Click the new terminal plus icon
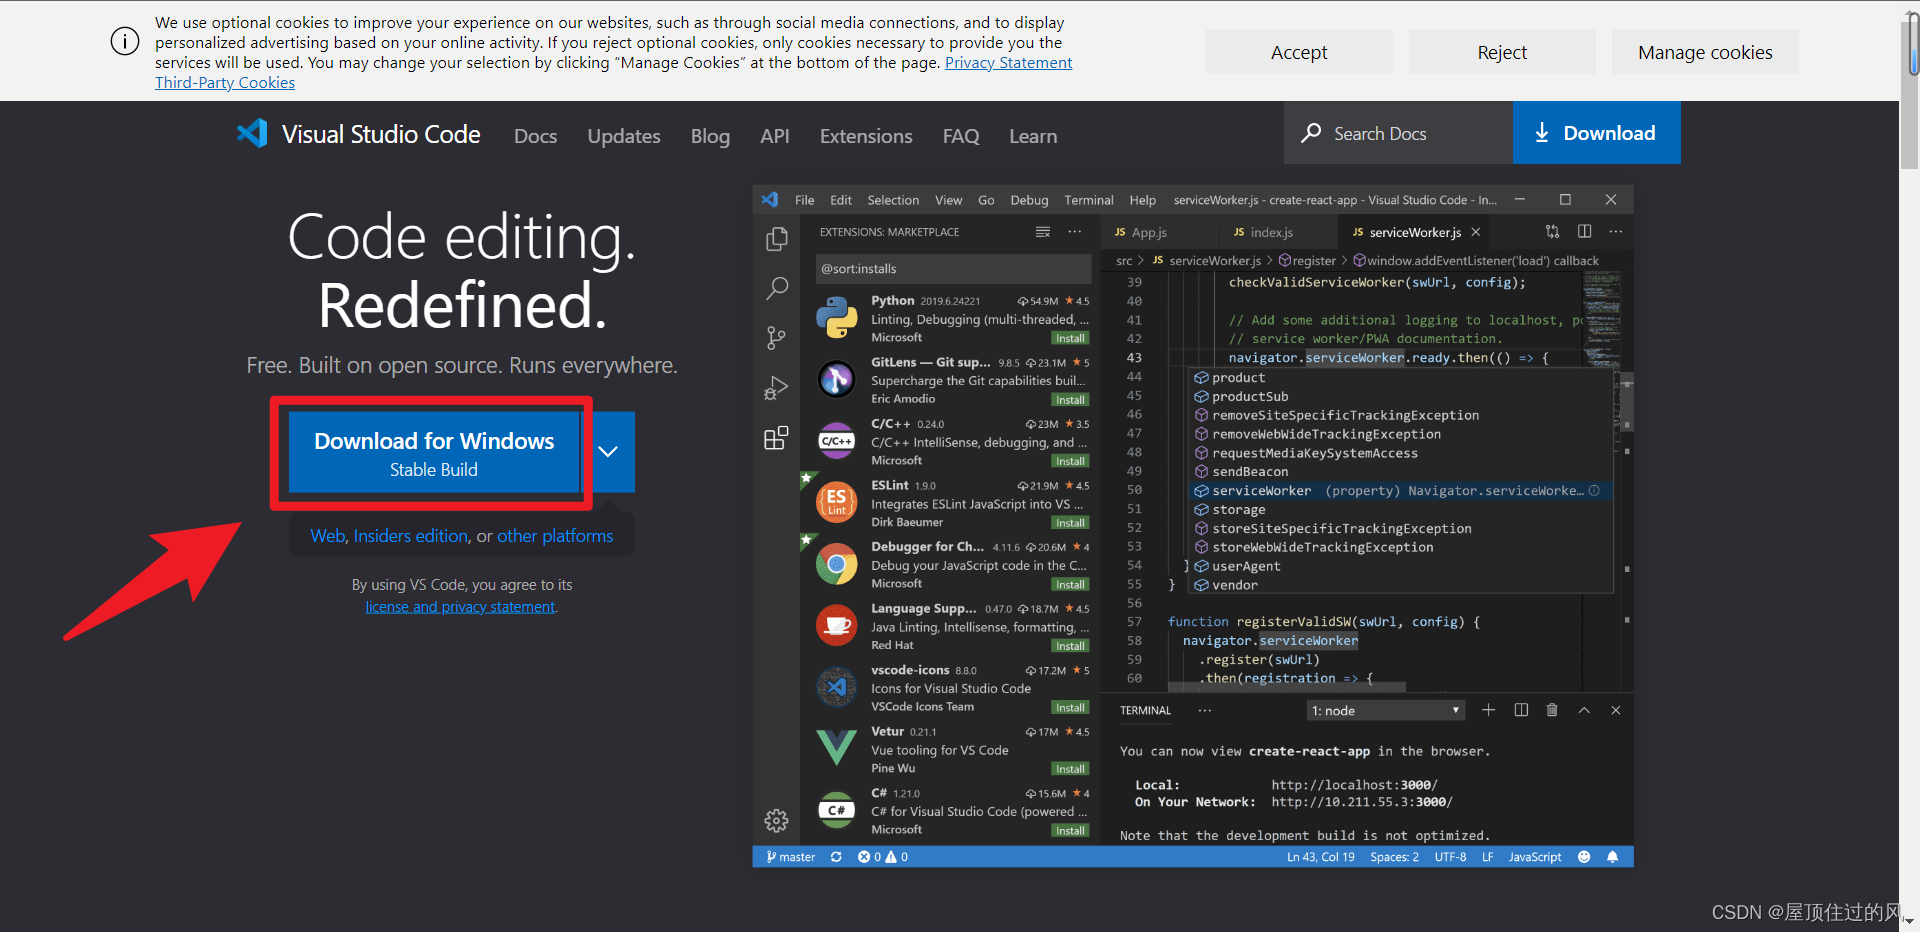1920x932 pixels. point(1488,710)
